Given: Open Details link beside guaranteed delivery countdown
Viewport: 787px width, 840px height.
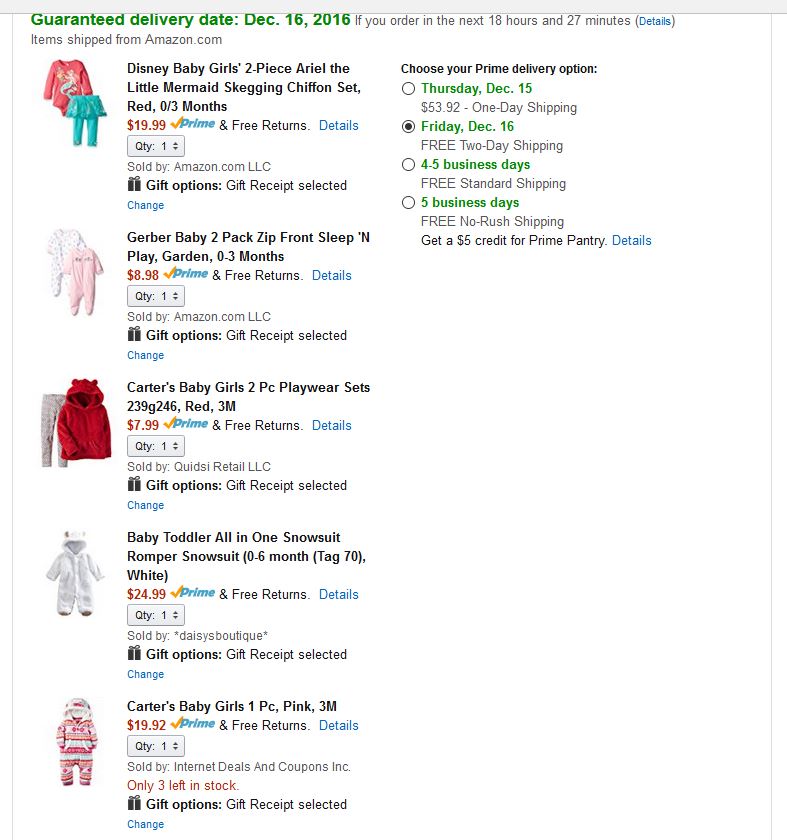Looking at the screenshot, I should (655, 21).
